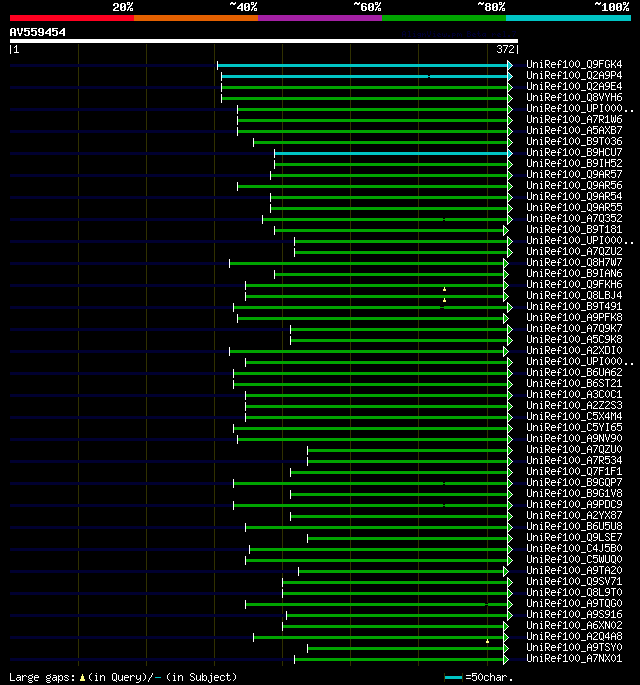Select the UniRef100_A3C0C1 label
The width and height of the screenshot is (640, 685).
pyautogui.click(x=574, y=394)
